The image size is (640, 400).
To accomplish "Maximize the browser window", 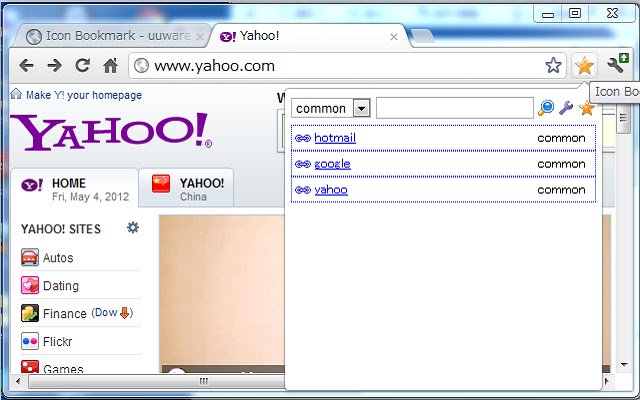I will coord(575,13).
